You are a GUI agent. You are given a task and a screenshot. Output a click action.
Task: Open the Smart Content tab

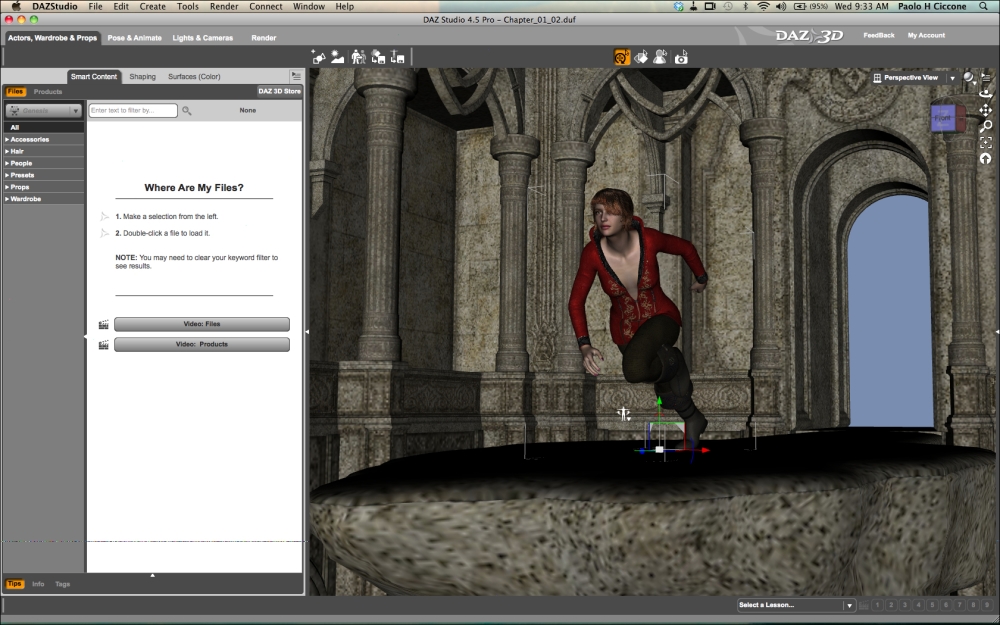coord(94,77)
